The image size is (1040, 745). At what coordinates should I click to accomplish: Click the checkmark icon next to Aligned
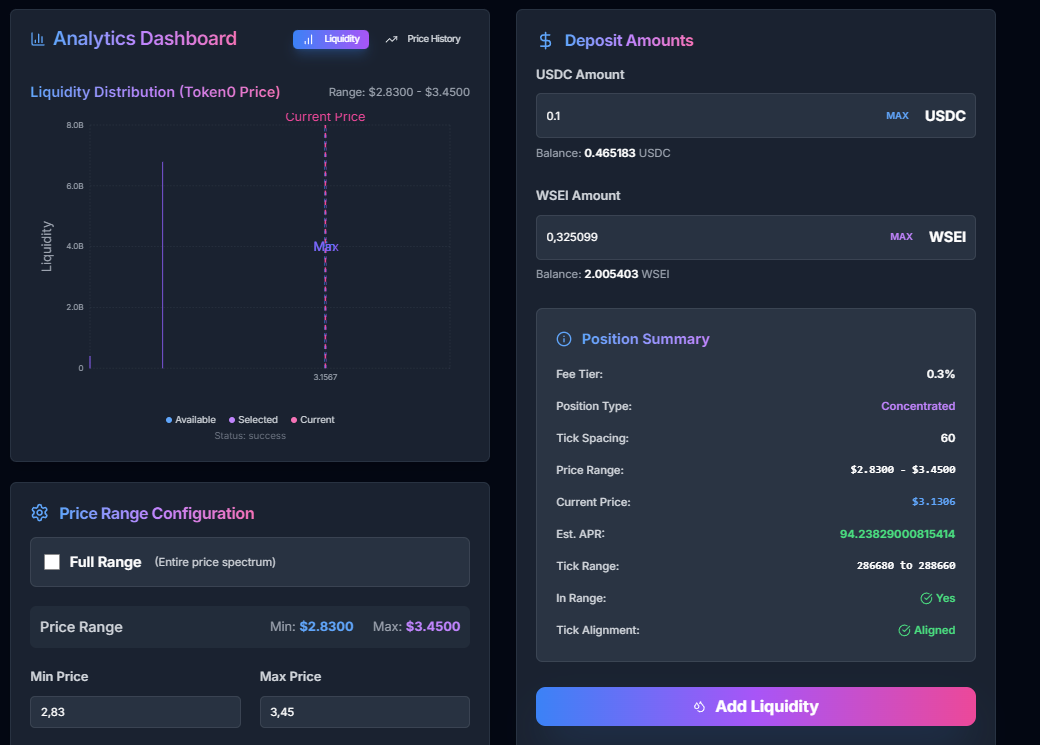pyautogui.click(x=904, y=630)
